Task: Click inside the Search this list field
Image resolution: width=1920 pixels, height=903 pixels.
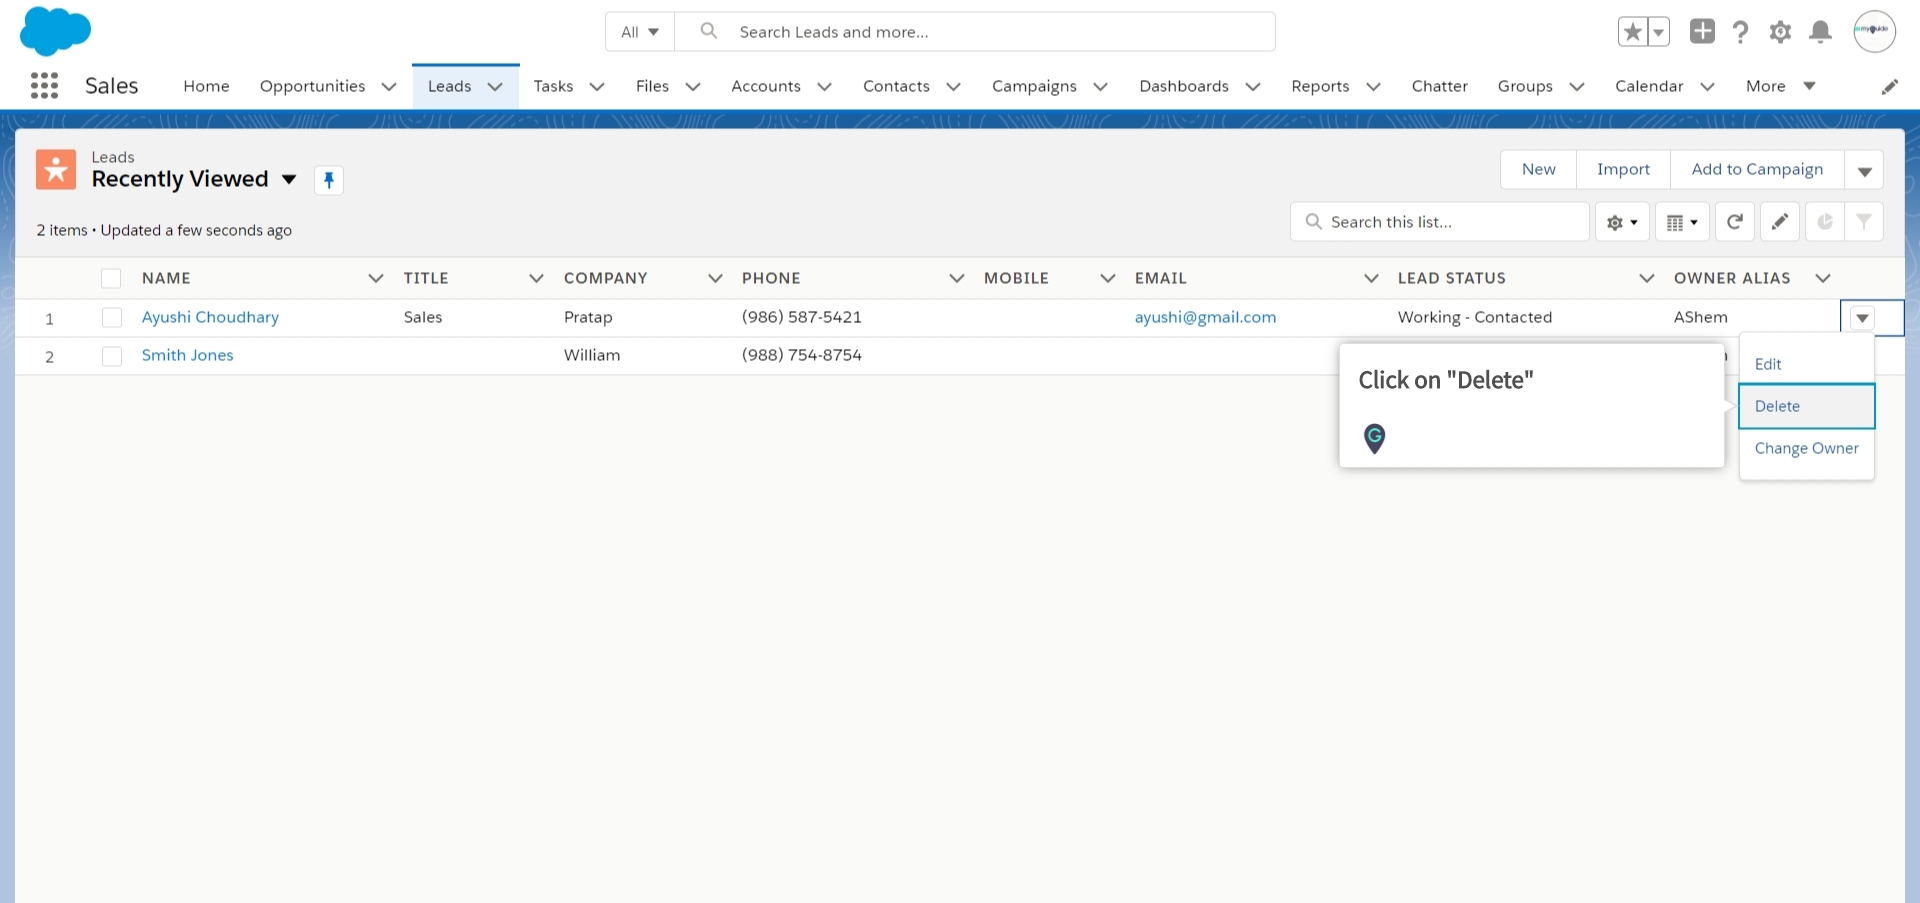Action: 1440,221
